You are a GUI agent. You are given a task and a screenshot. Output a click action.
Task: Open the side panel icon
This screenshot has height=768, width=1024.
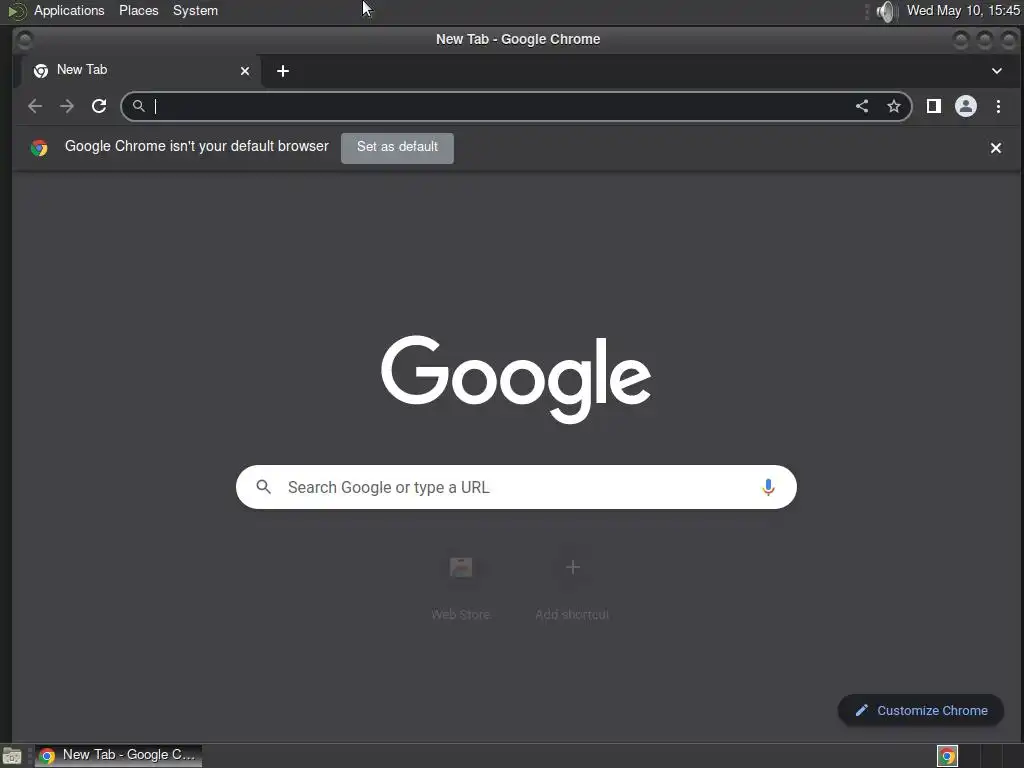934,106
